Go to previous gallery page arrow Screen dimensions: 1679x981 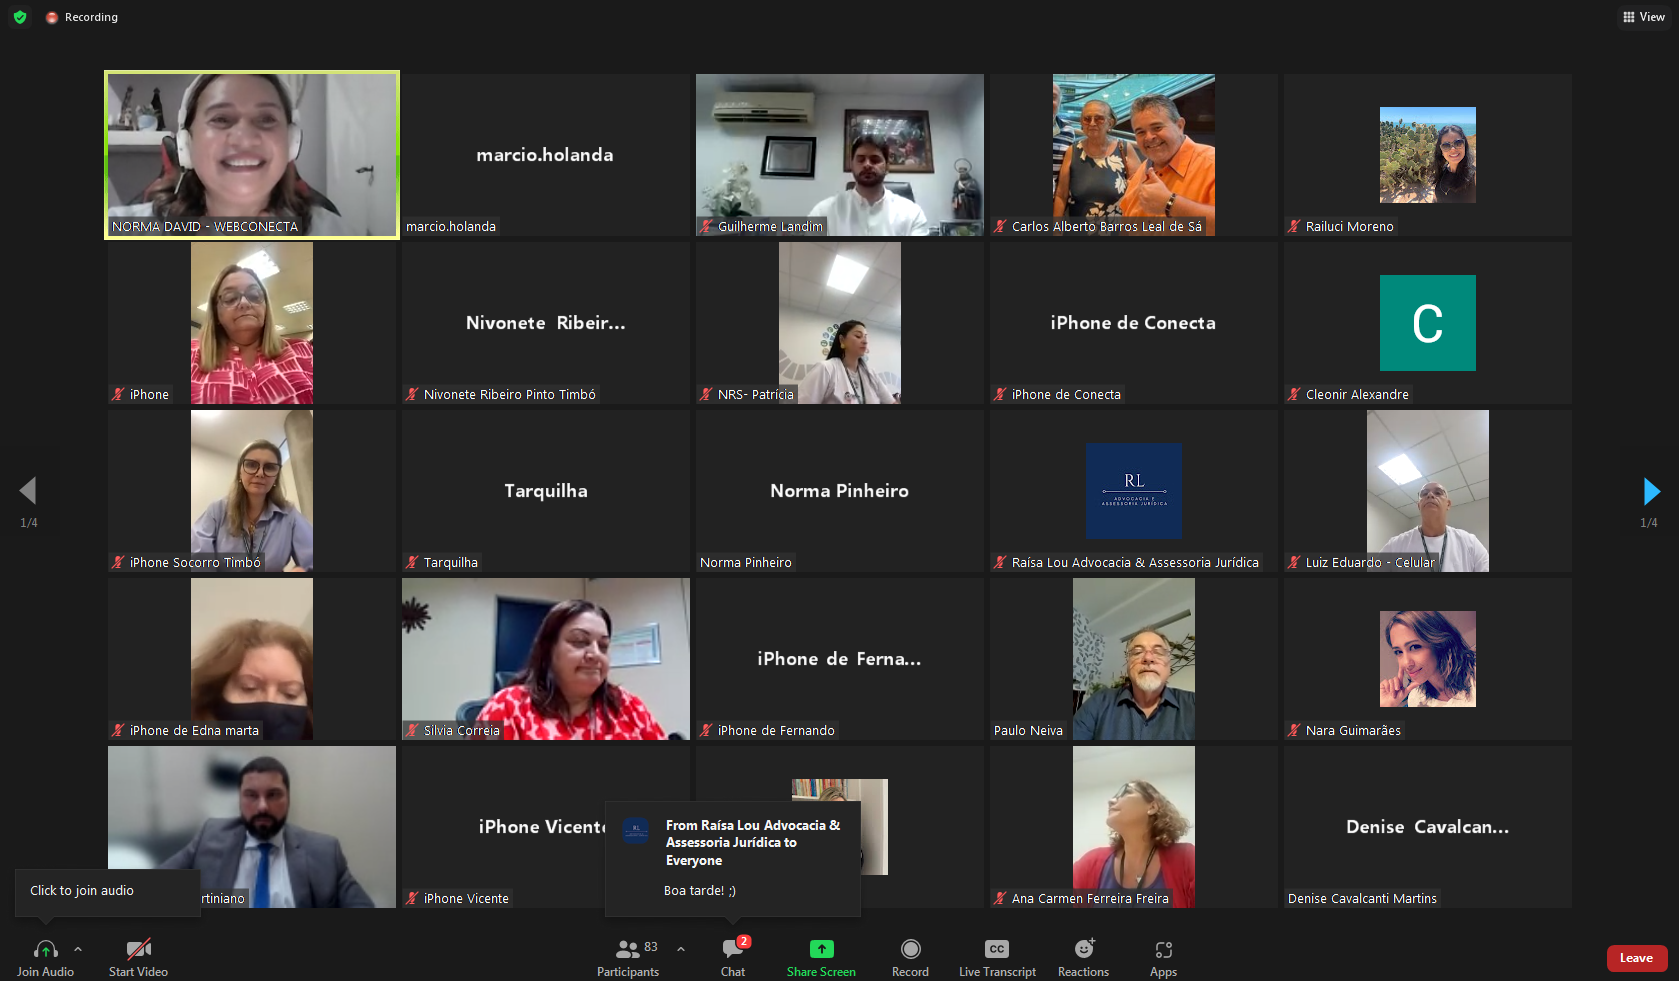tap(28, 491)
